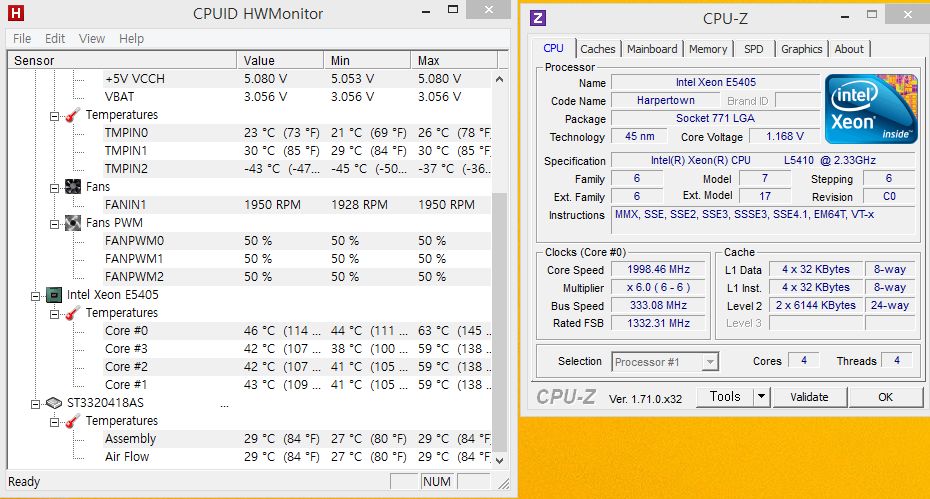
Task: Collapse the Intel Xeon E5405 tree node
Action: (36, 296)
